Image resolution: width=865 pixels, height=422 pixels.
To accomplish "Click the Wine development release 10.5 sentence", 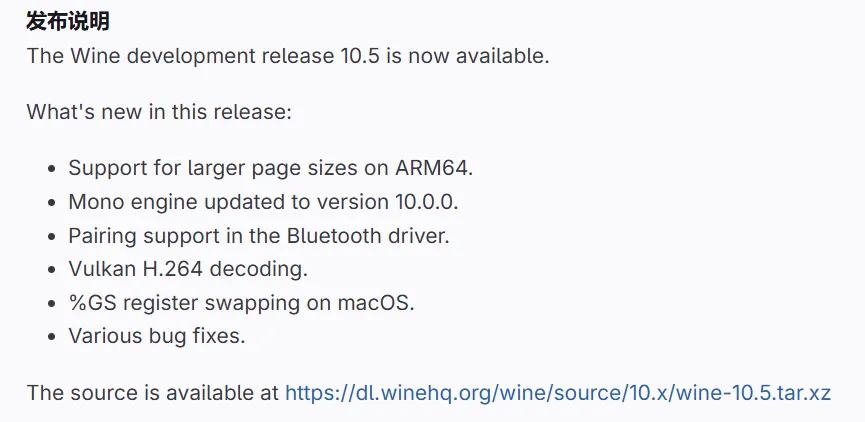I will tap(288, 56).
